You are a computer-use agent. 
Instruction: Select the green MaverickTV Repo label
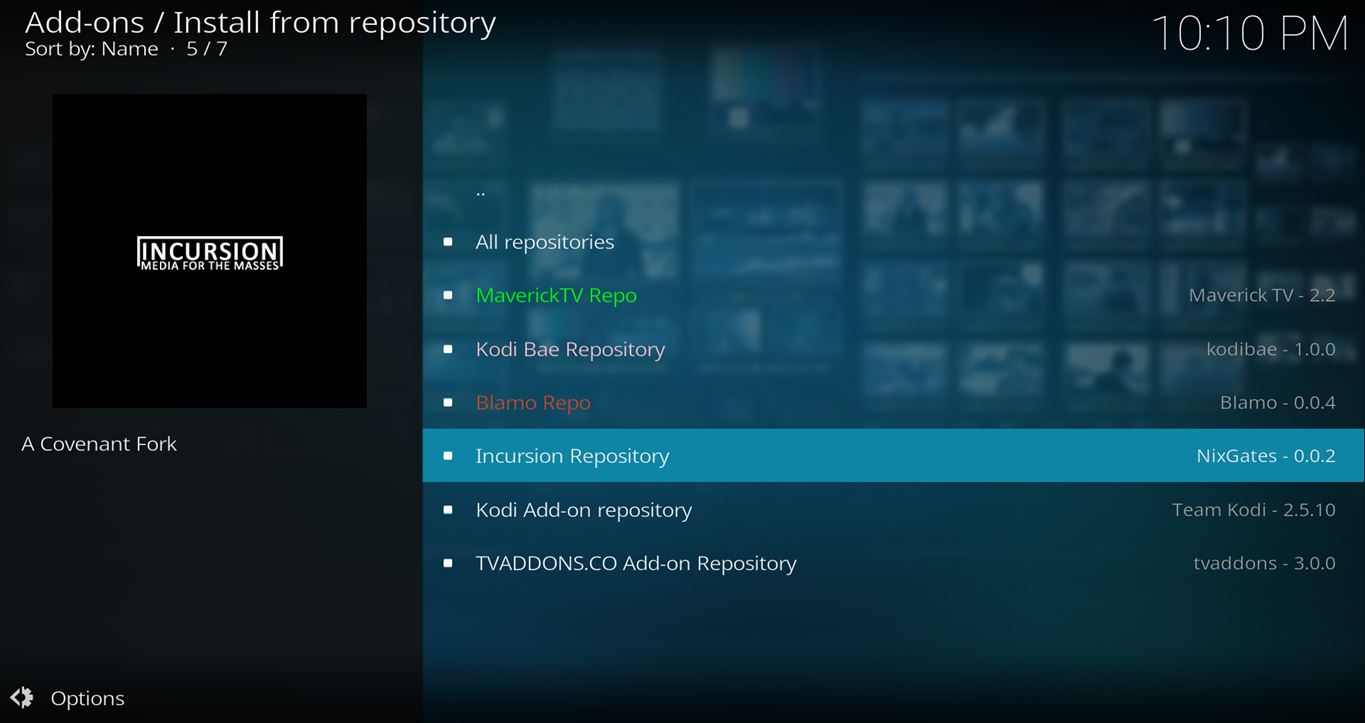556,296
